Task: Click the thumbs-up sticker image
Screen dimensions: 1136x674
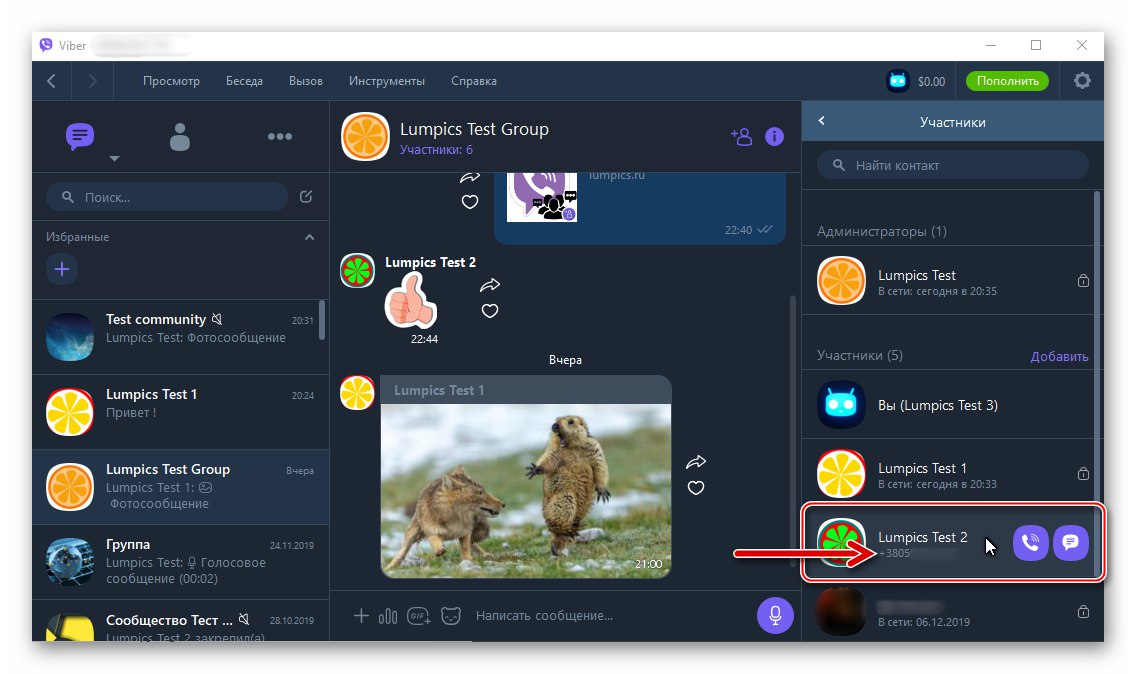Action: coord(411,301)
